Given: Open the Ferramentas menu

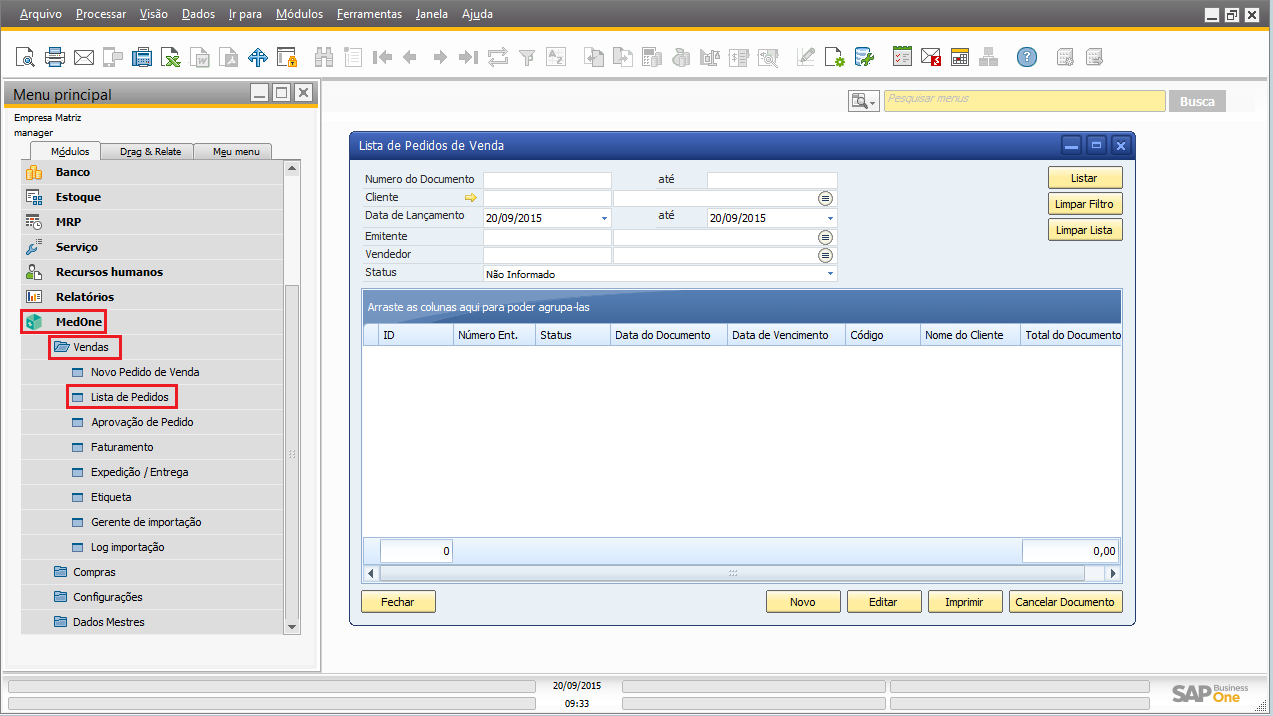Looking at the screenshot, I should [x=369, y=14].
